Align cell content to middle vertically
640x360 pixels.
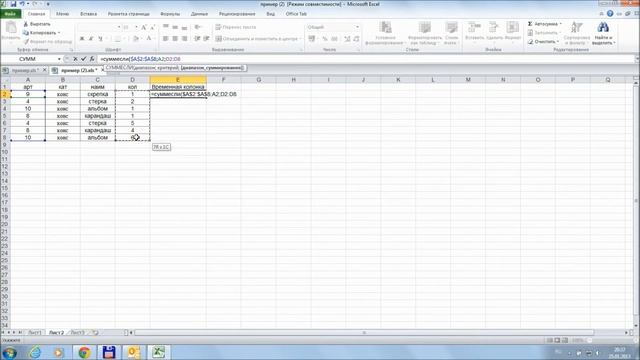[175, 27]
